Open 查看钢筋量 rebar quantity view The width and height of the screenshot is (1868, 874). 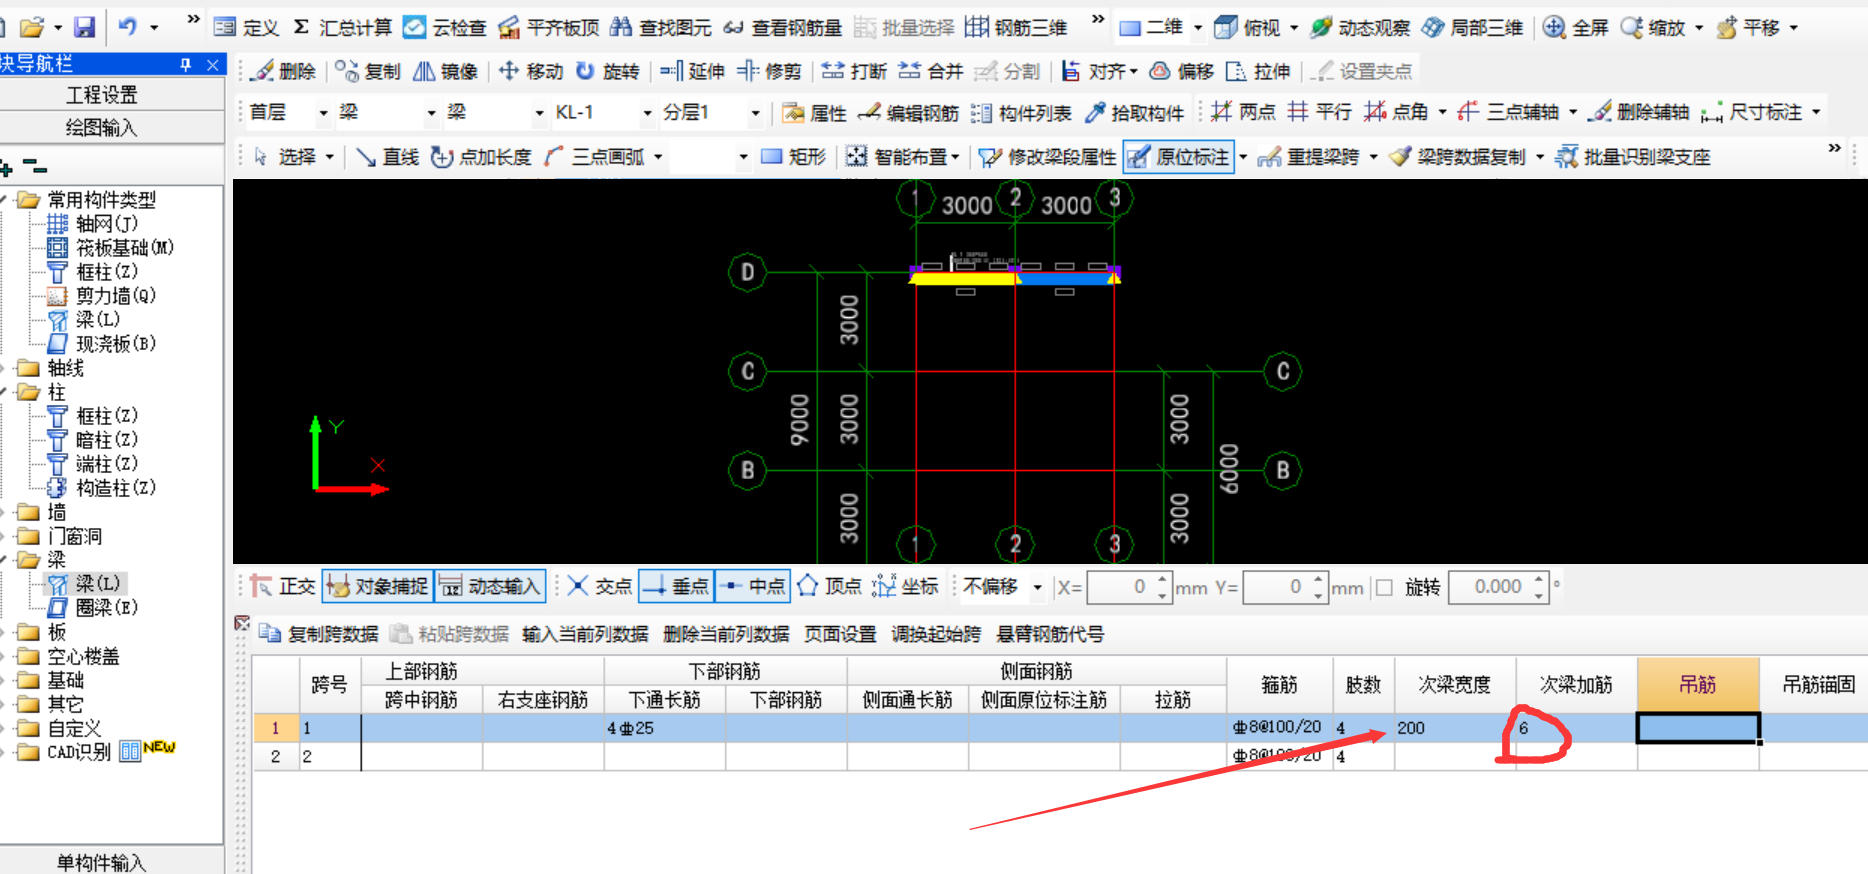coord(782,27)
